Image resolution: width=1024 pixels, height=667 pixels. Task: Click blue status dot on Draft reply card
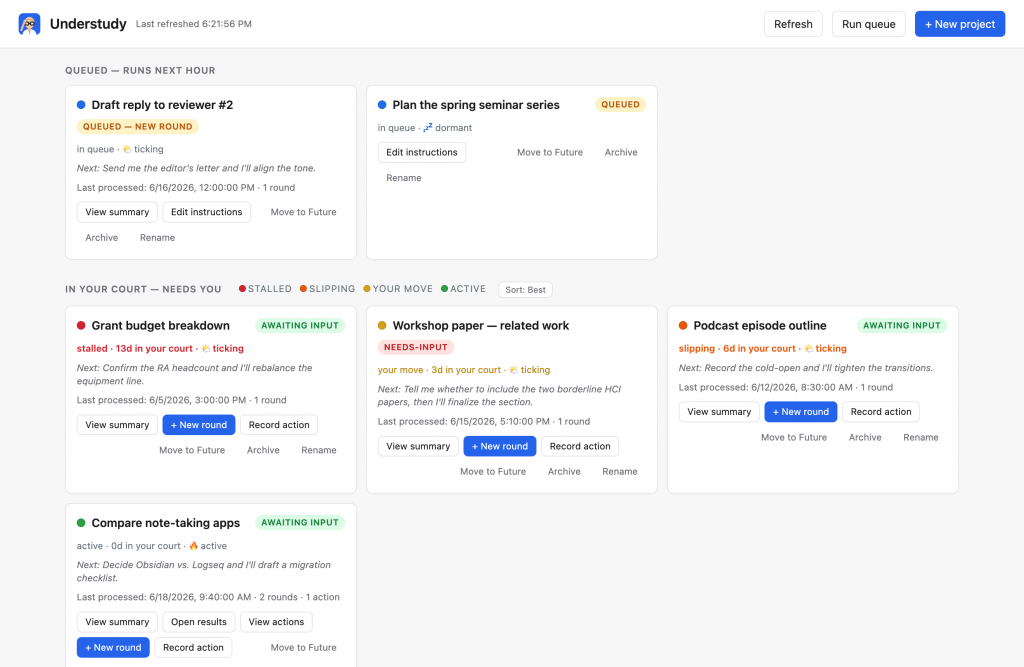point(81,105)
